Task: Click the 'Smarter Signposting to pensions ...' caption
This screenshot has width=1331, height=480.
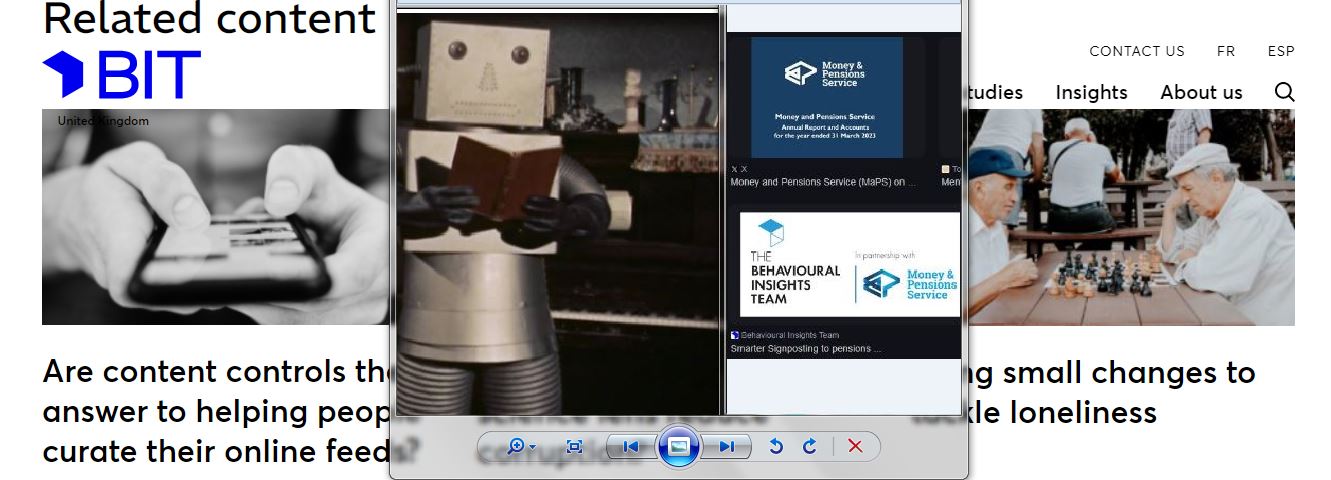Action: coord(806,349)
